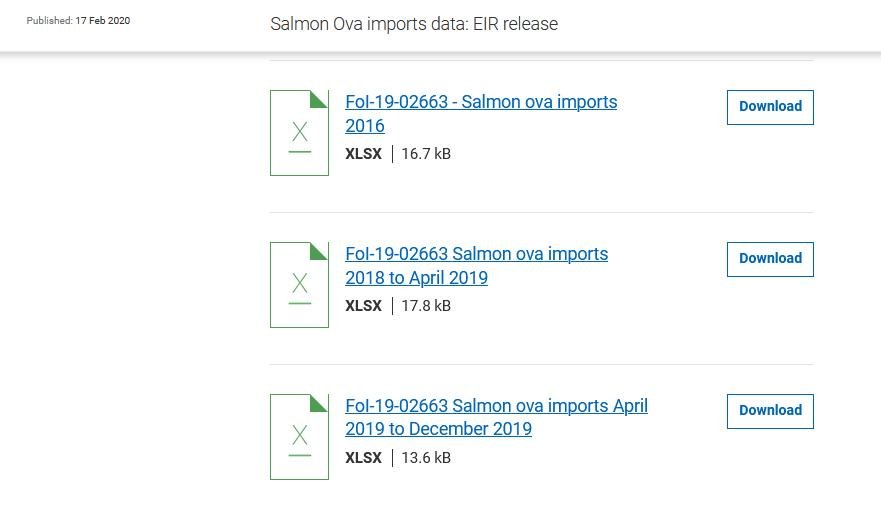
Task: Click the published date 17 Feb 2020
Action: pos(103,21)
